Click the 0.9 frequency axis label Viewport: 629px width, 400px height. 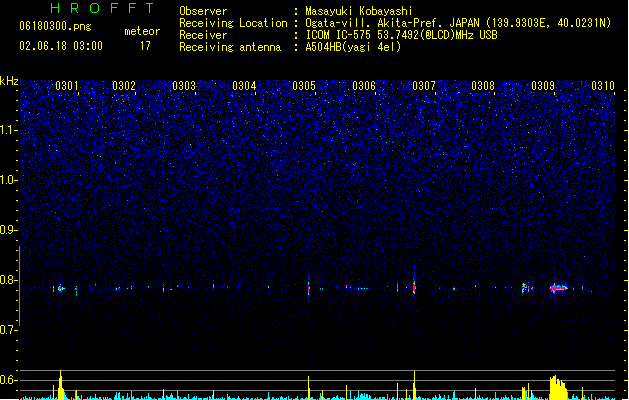pos(8,230)
